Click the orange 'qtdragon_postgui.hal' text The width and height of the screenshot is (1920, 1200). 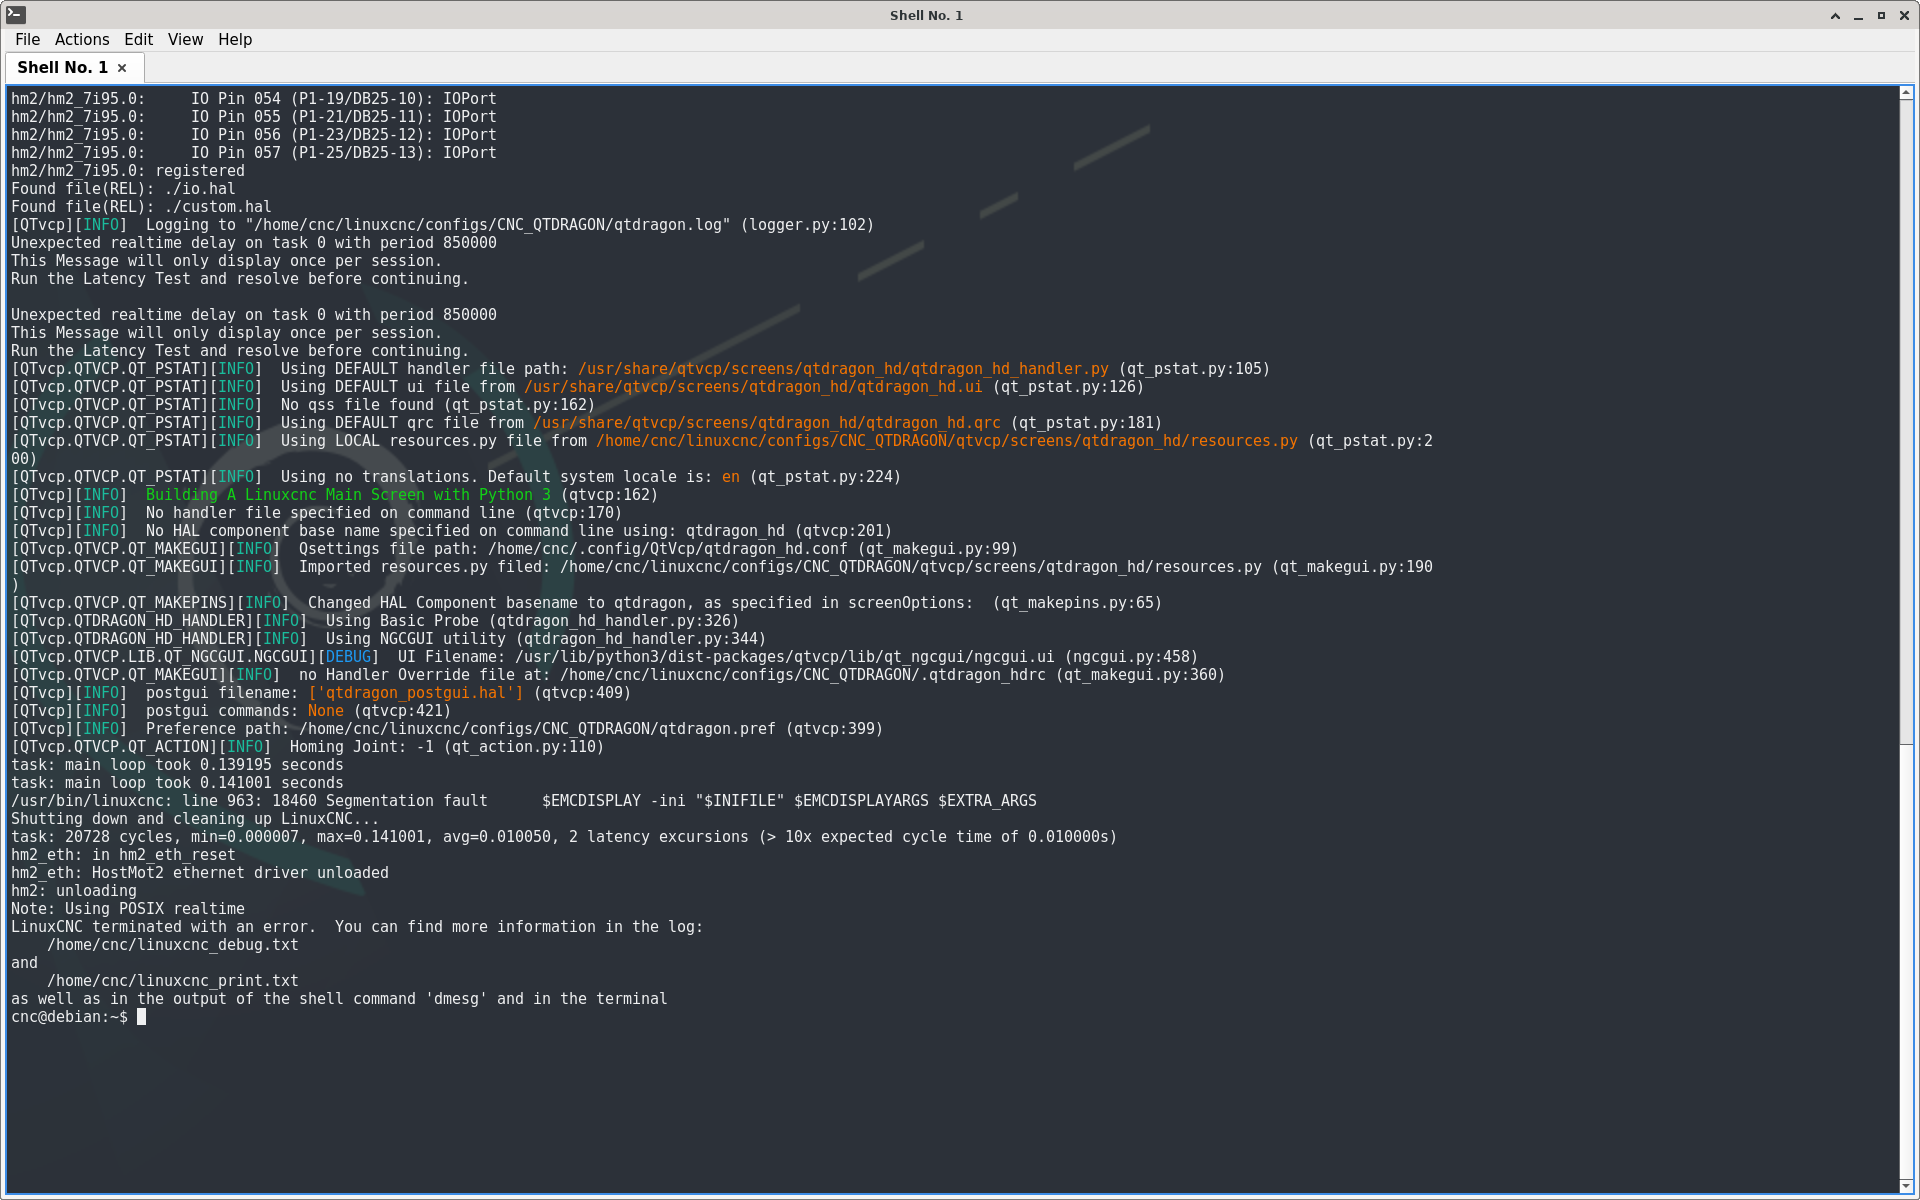[416, 693]
